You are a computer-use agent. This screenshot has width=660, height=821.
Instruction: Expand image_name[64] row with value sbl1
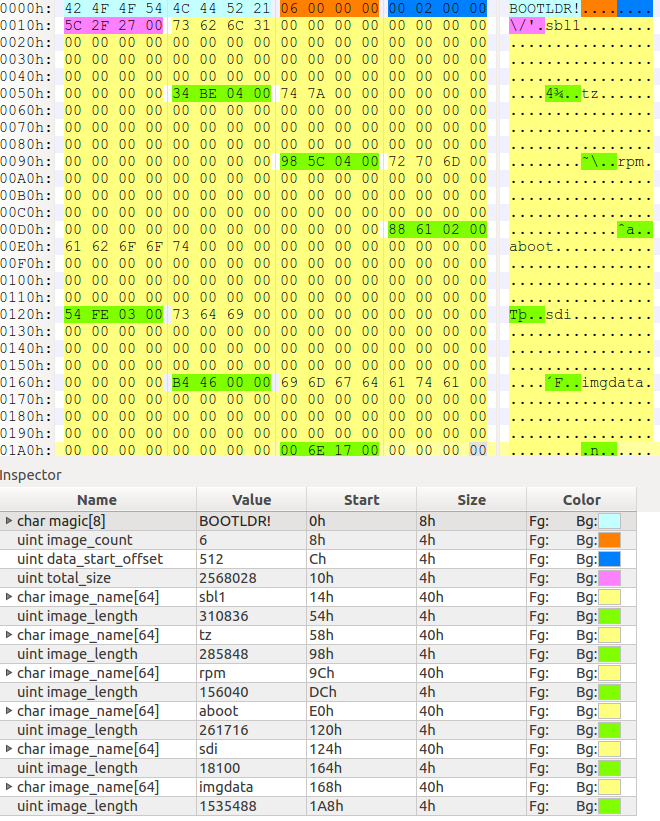coord(9,597)
